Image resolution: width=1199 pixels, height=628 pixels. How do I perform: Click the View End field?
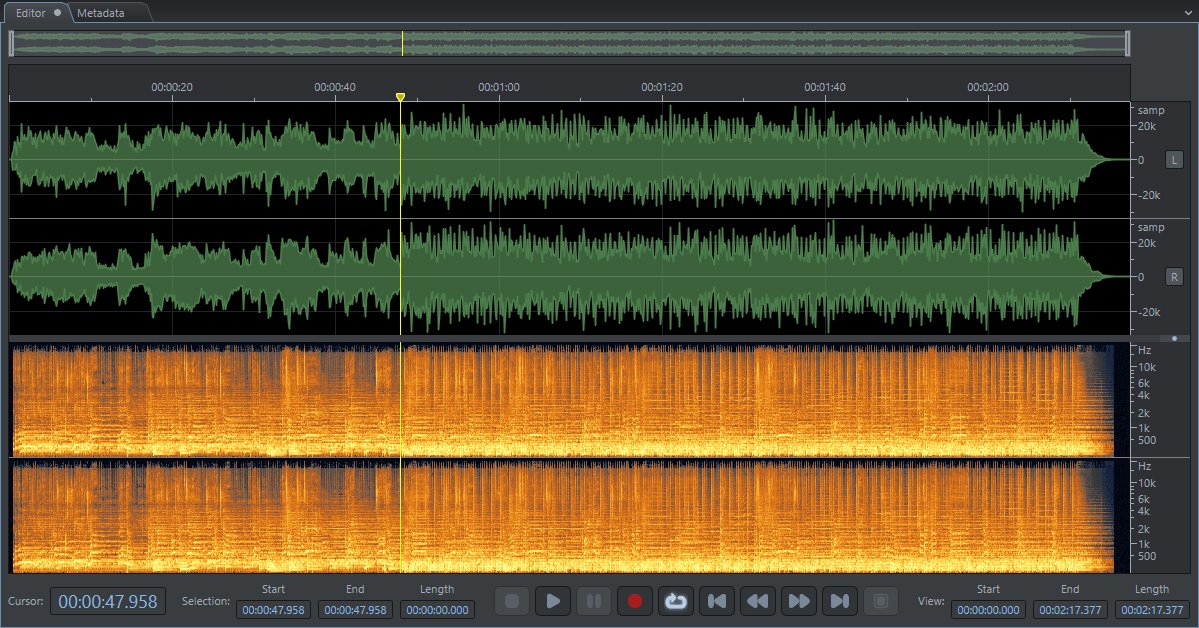[1070, 610]
